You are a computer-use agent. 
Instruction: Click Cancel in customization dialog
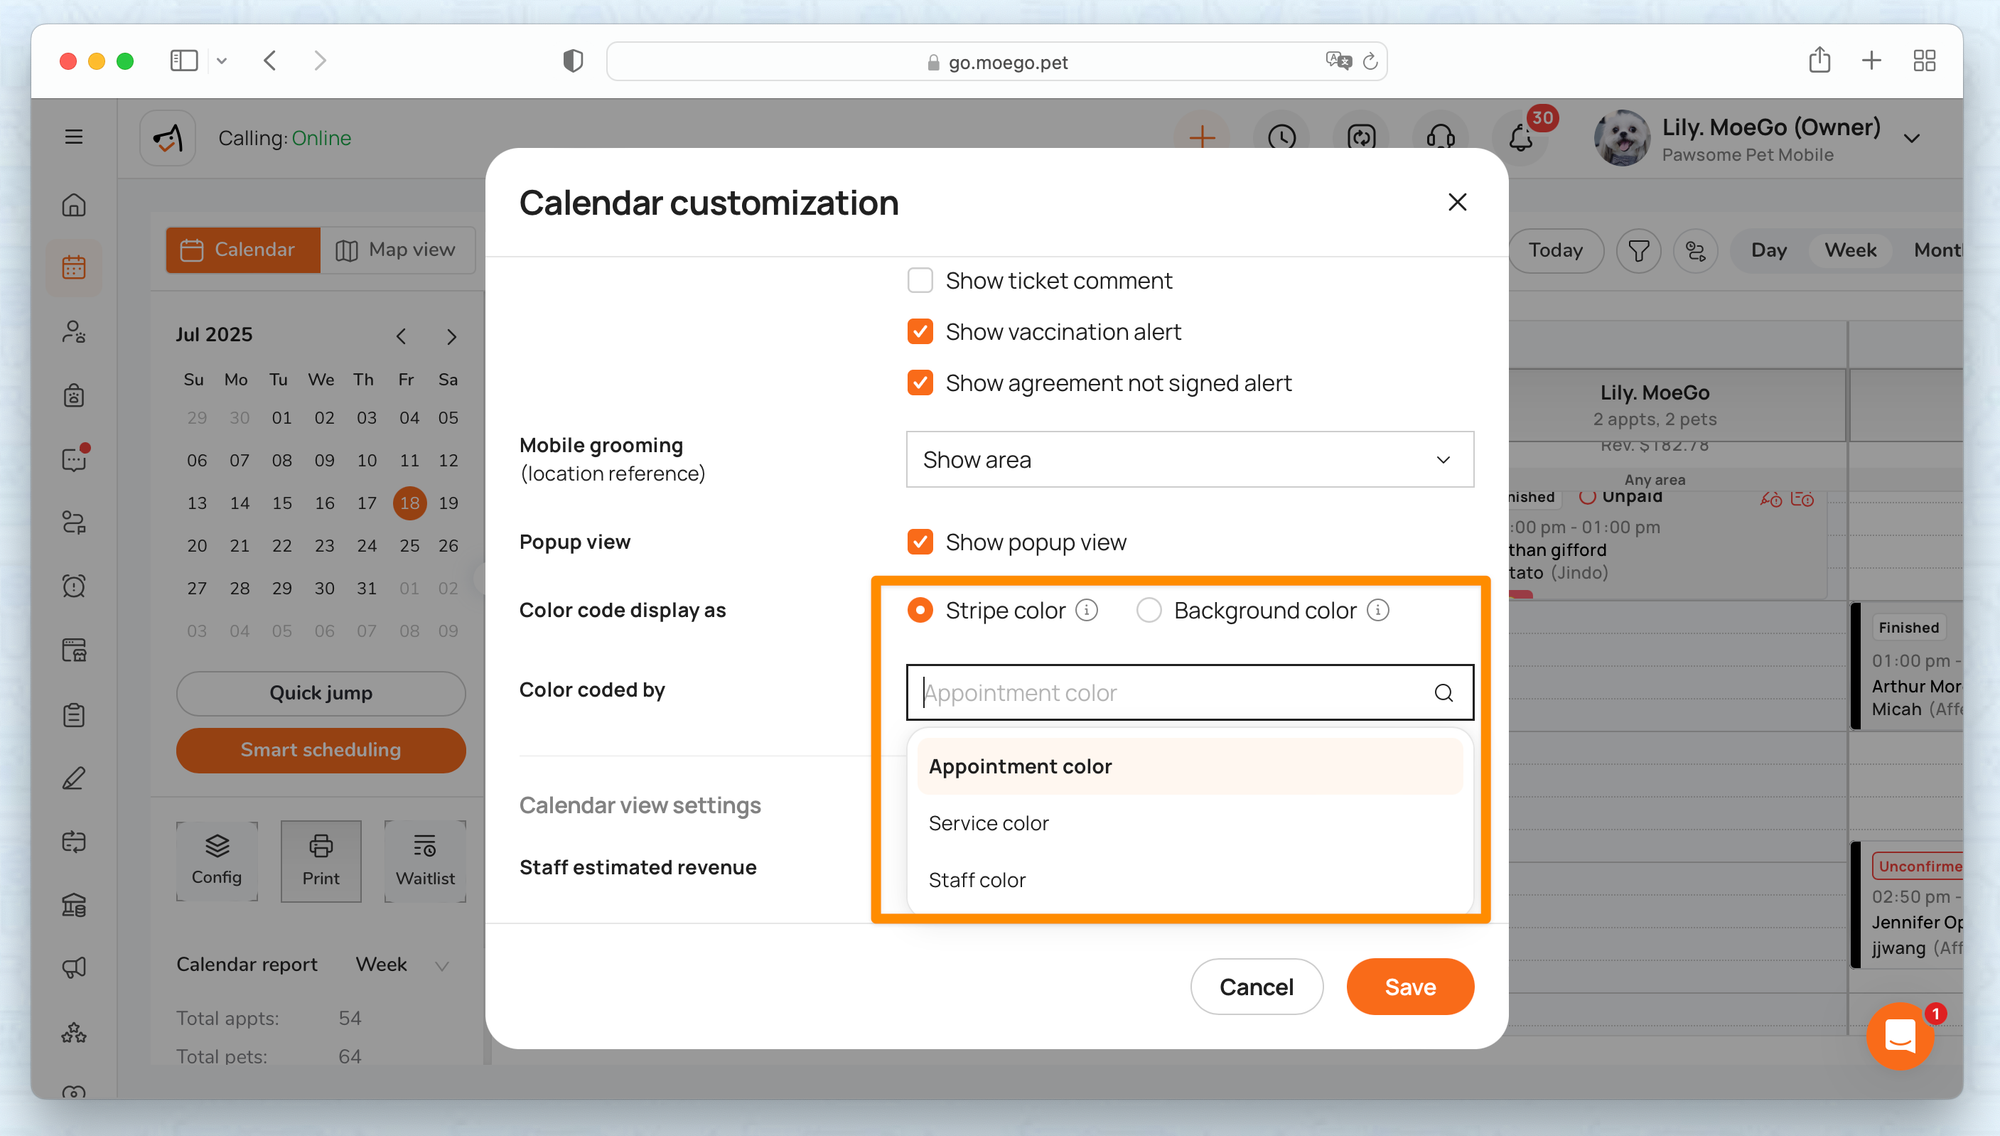tap(1256, 987)
